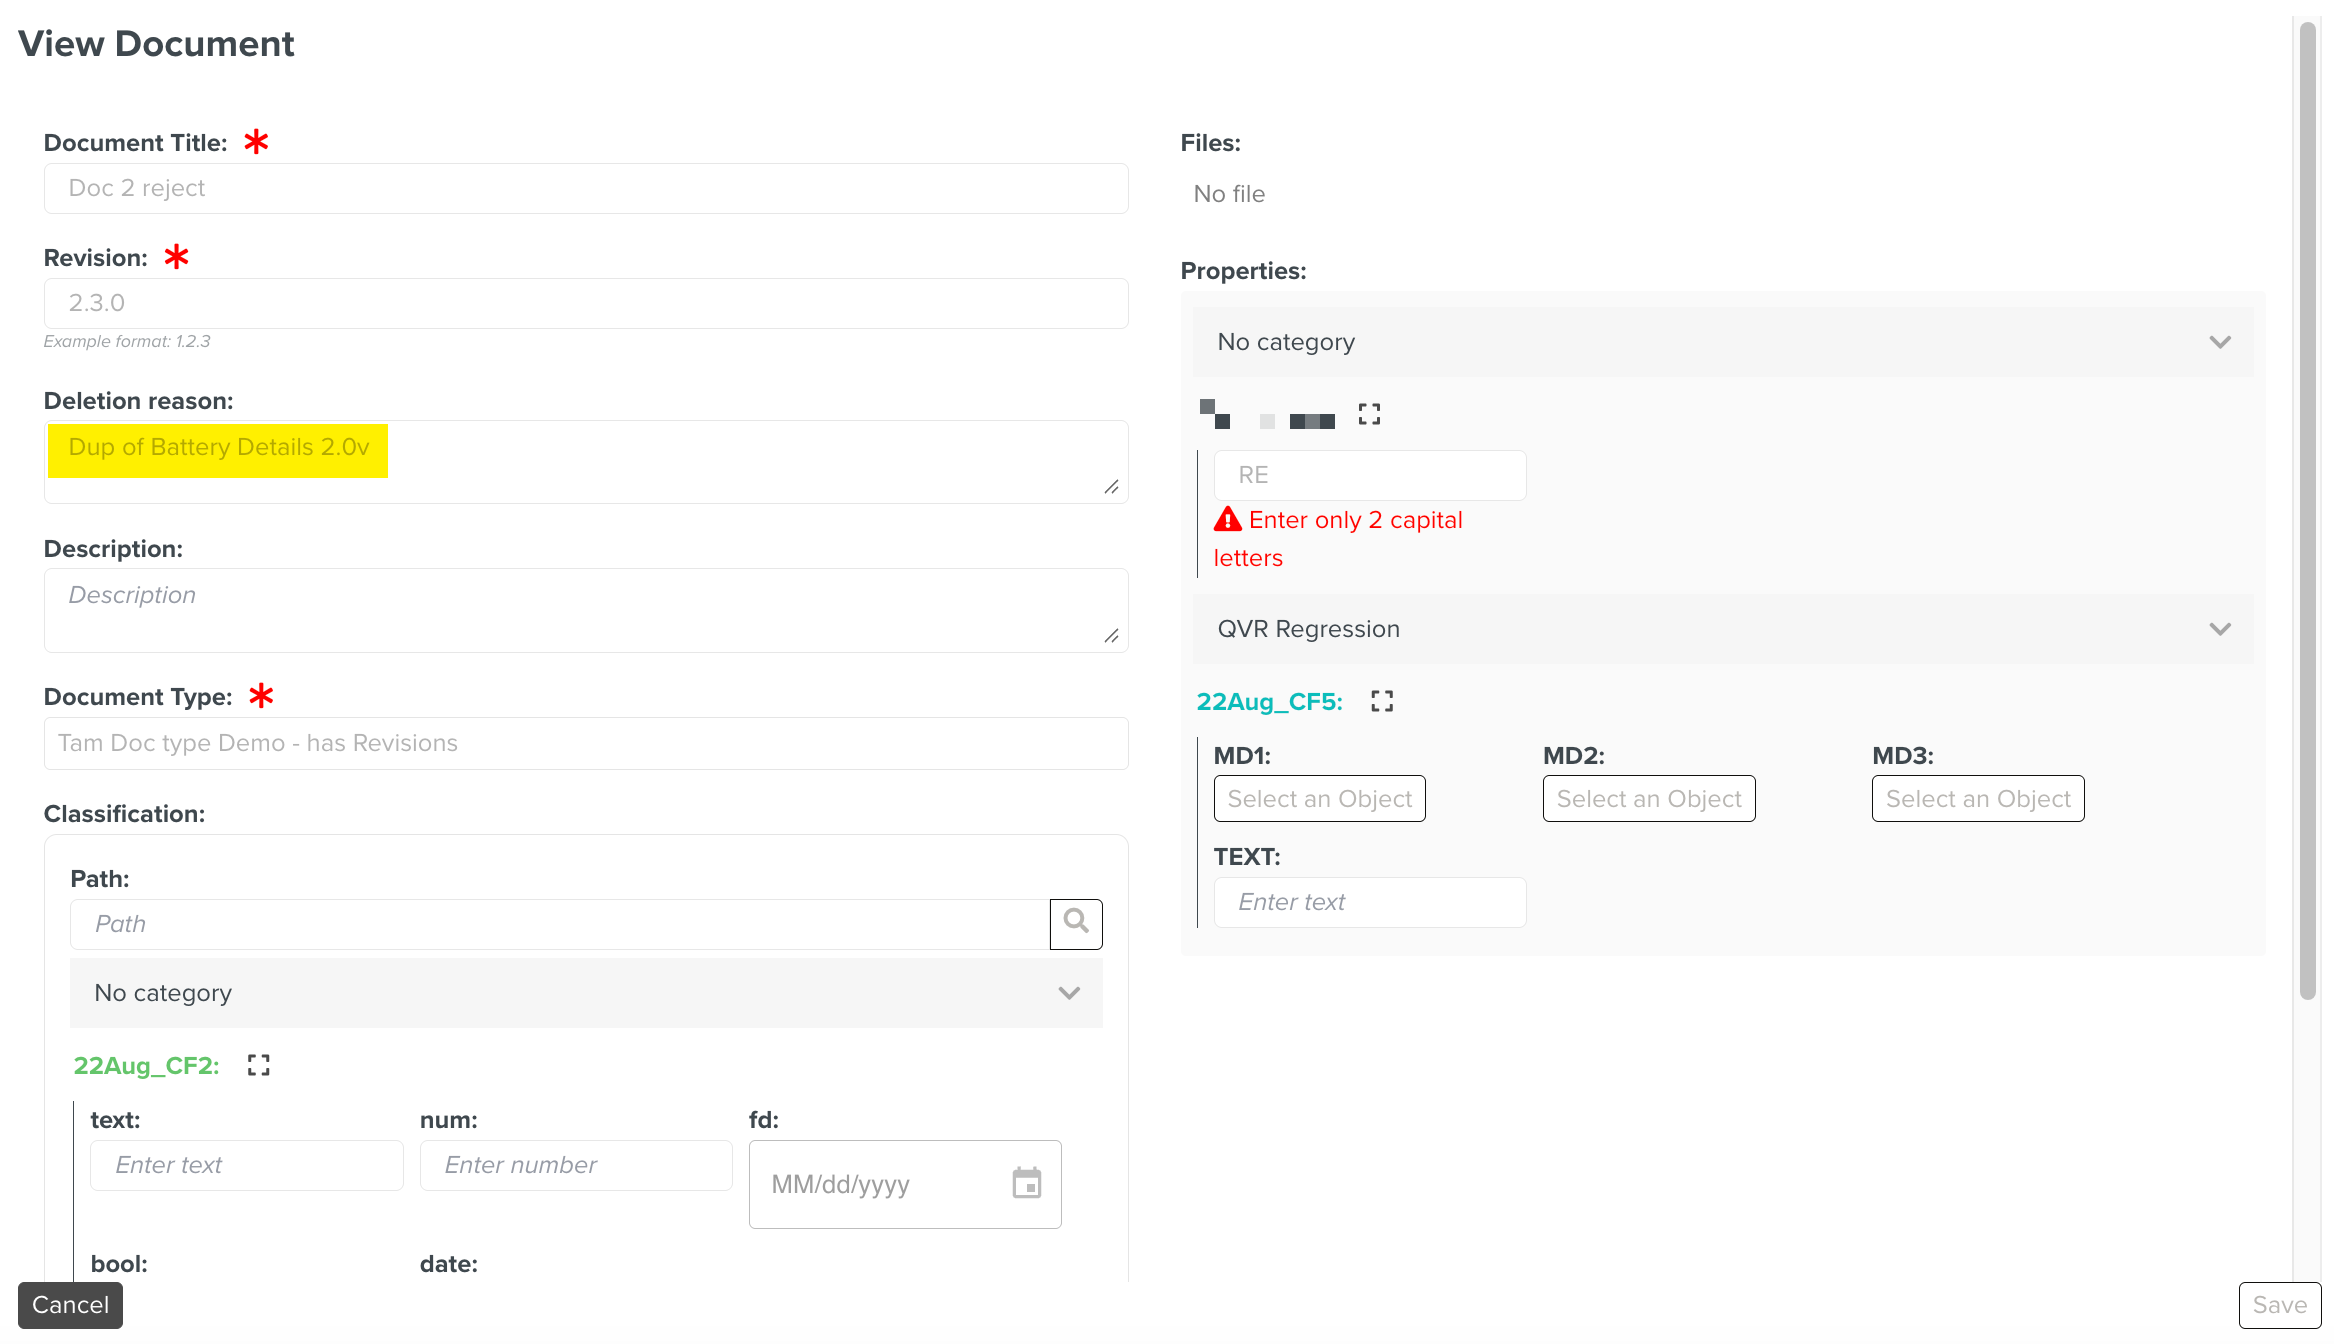The image size is (2334, 1344).
Task: Expand the Properties No category dropdown
Action: tap(2220, 342)
